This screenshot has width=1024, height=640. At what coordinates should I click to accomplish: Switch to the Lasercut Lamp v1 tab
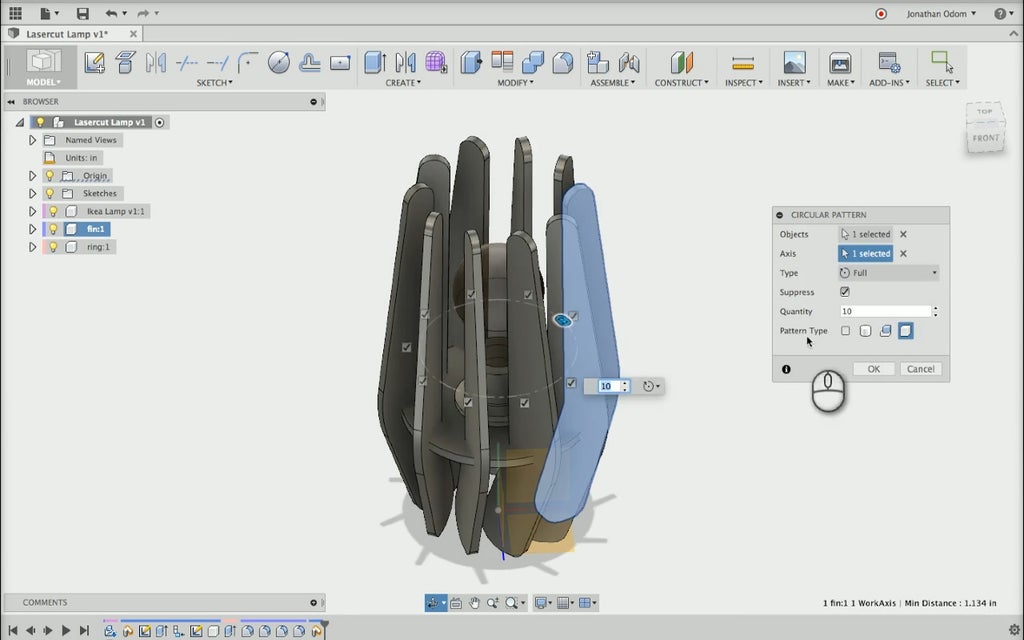[x=66, y=33]
